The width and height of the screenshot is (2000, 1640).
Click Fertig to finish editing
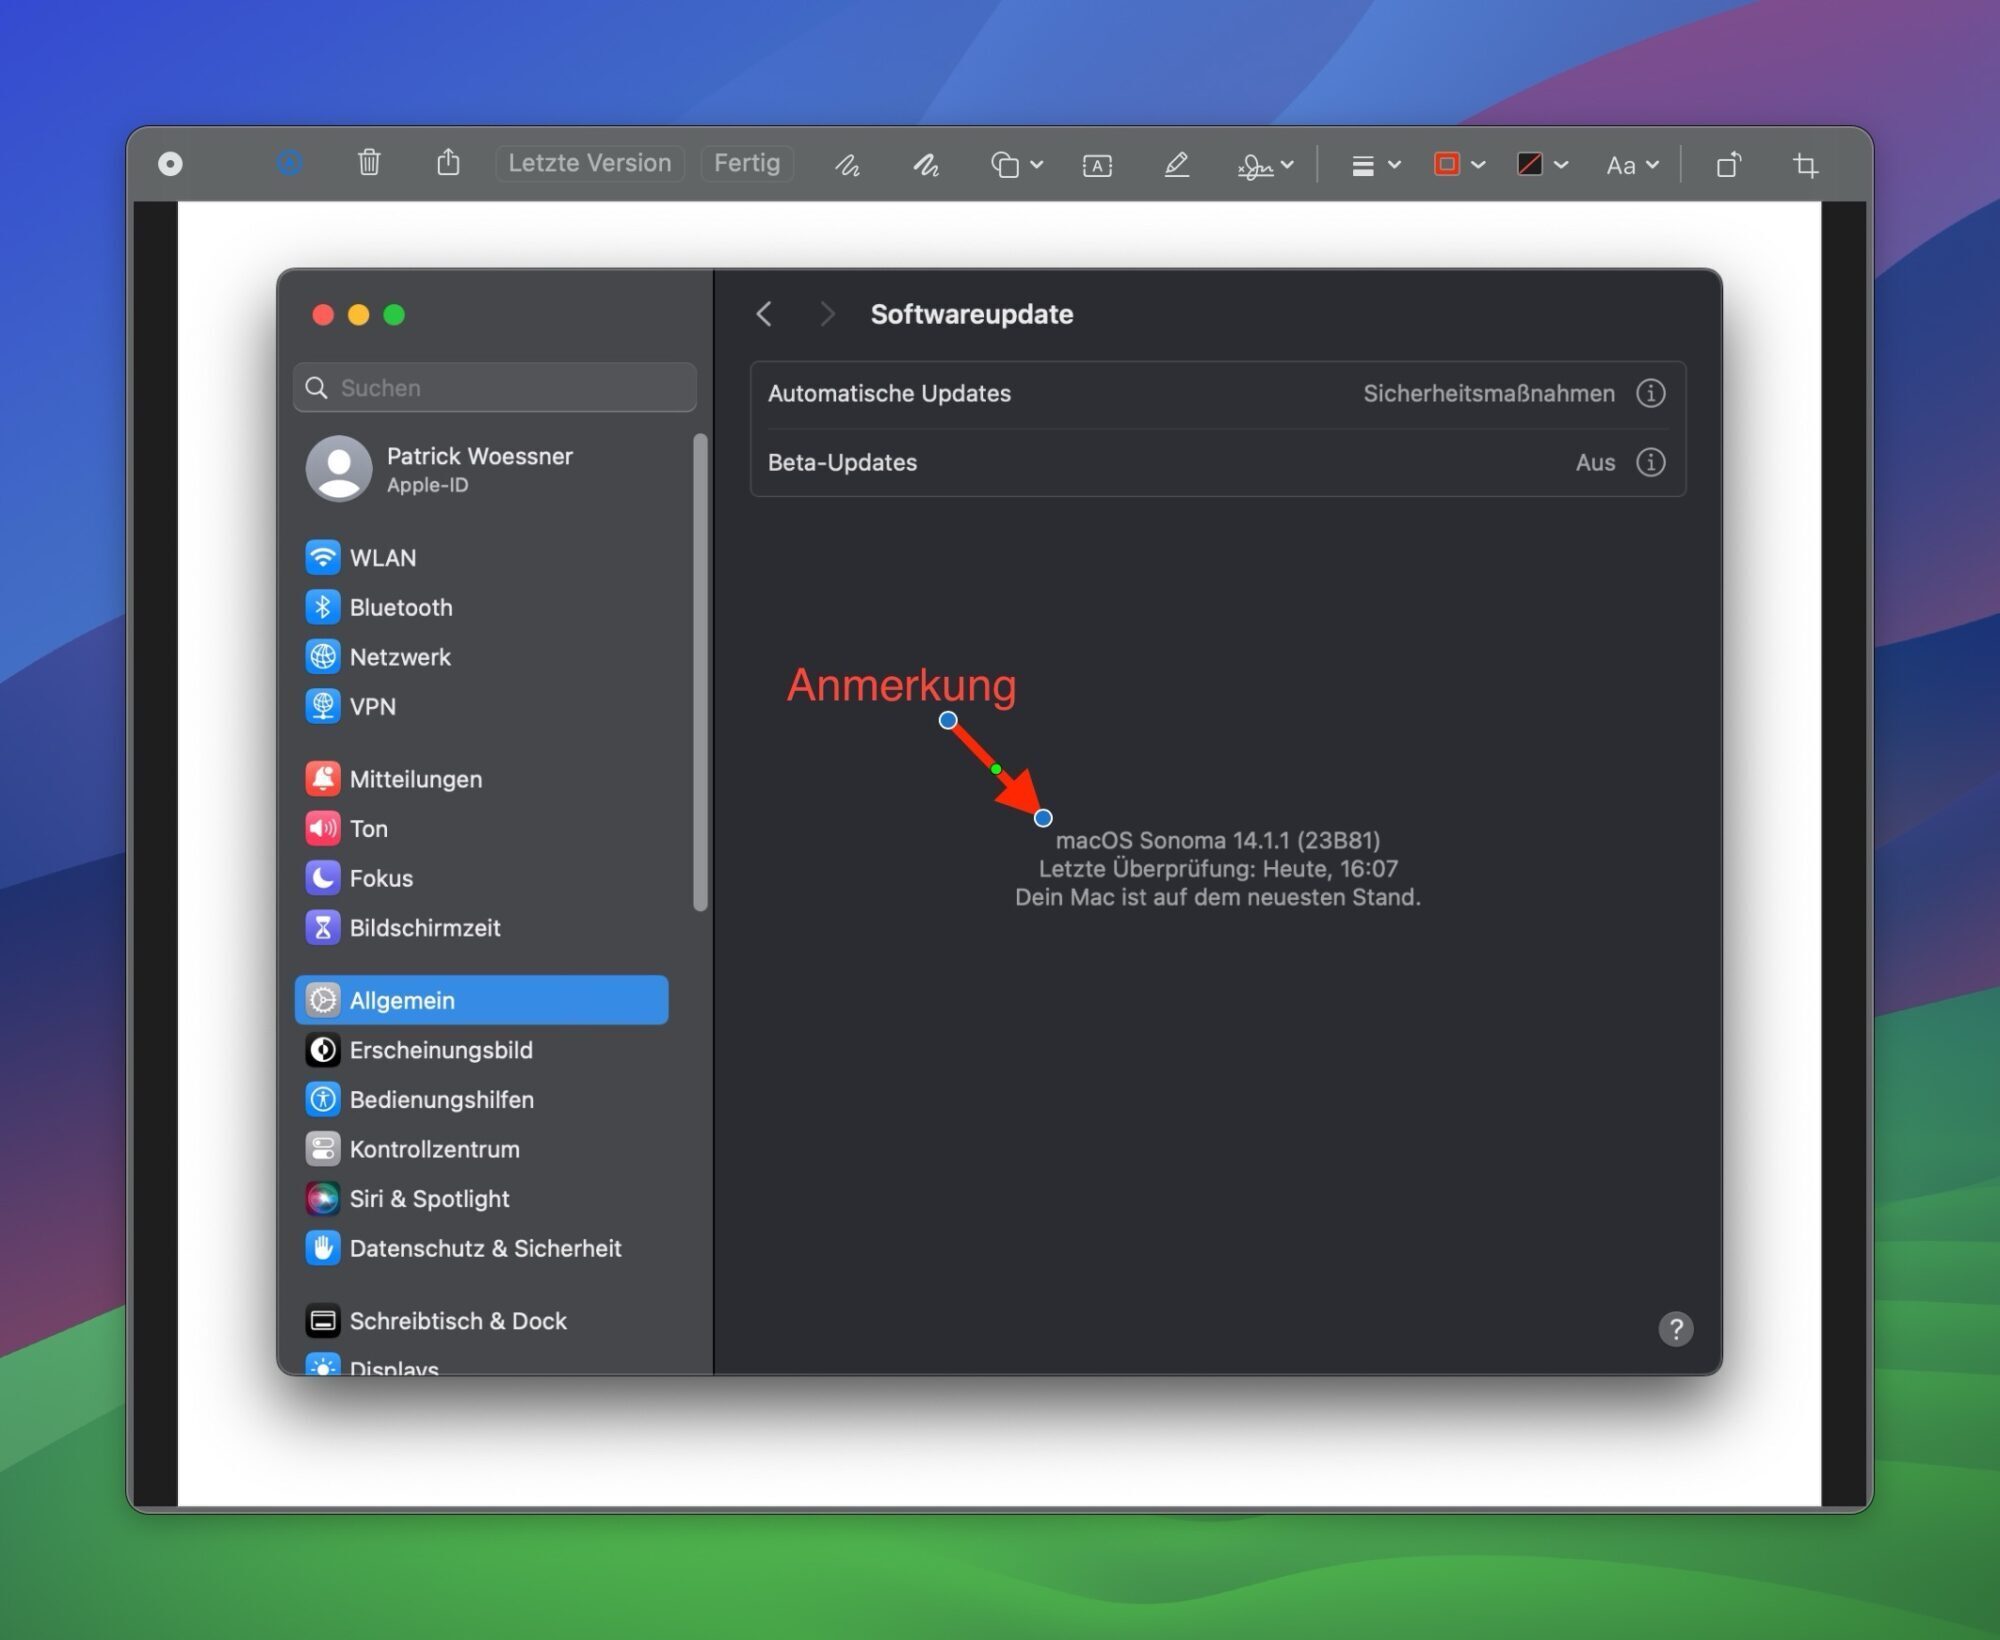pyautogui.click(x=747, y=163)
